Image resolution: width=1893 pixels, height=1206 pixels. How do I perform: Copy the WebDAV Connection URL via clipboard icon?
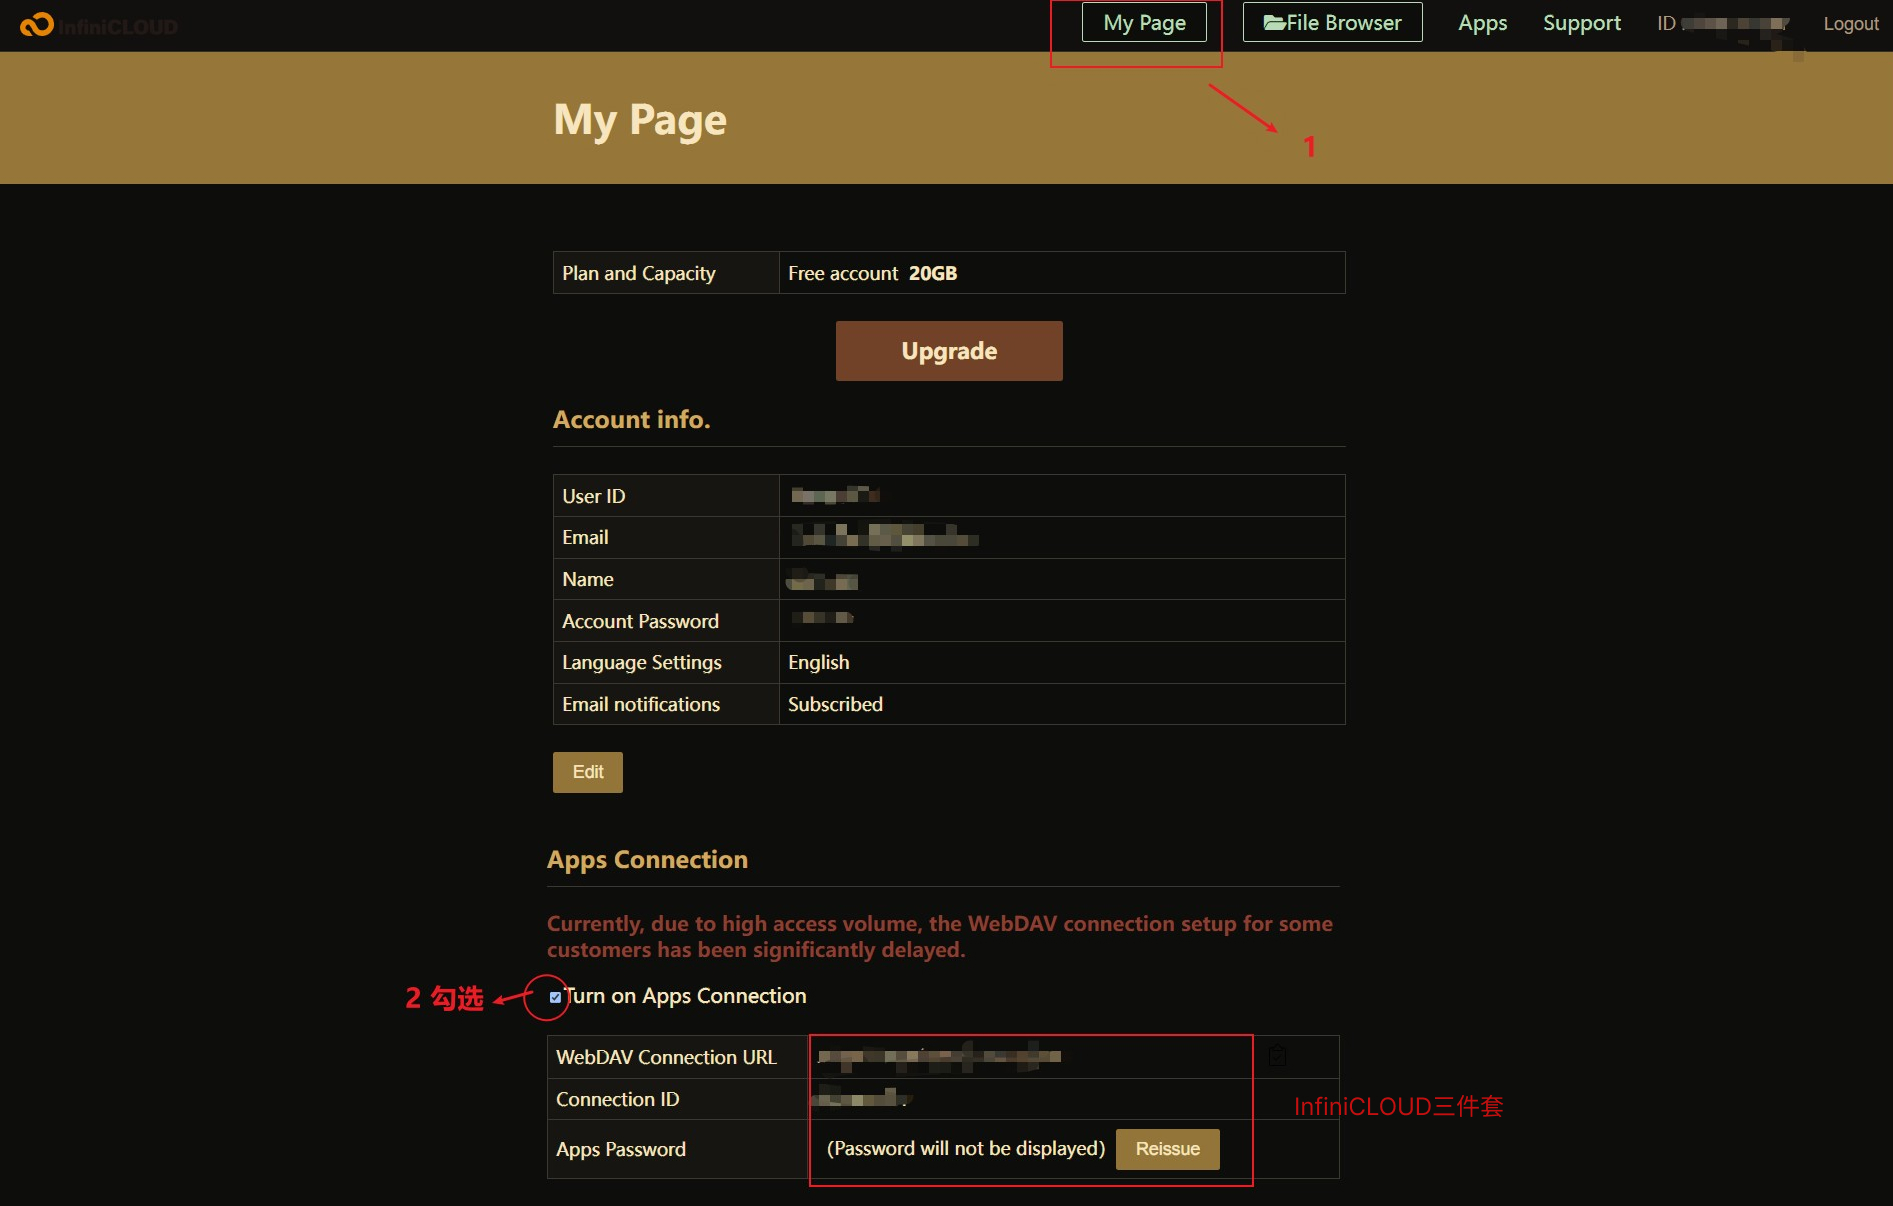(x=1277, y=1056)
